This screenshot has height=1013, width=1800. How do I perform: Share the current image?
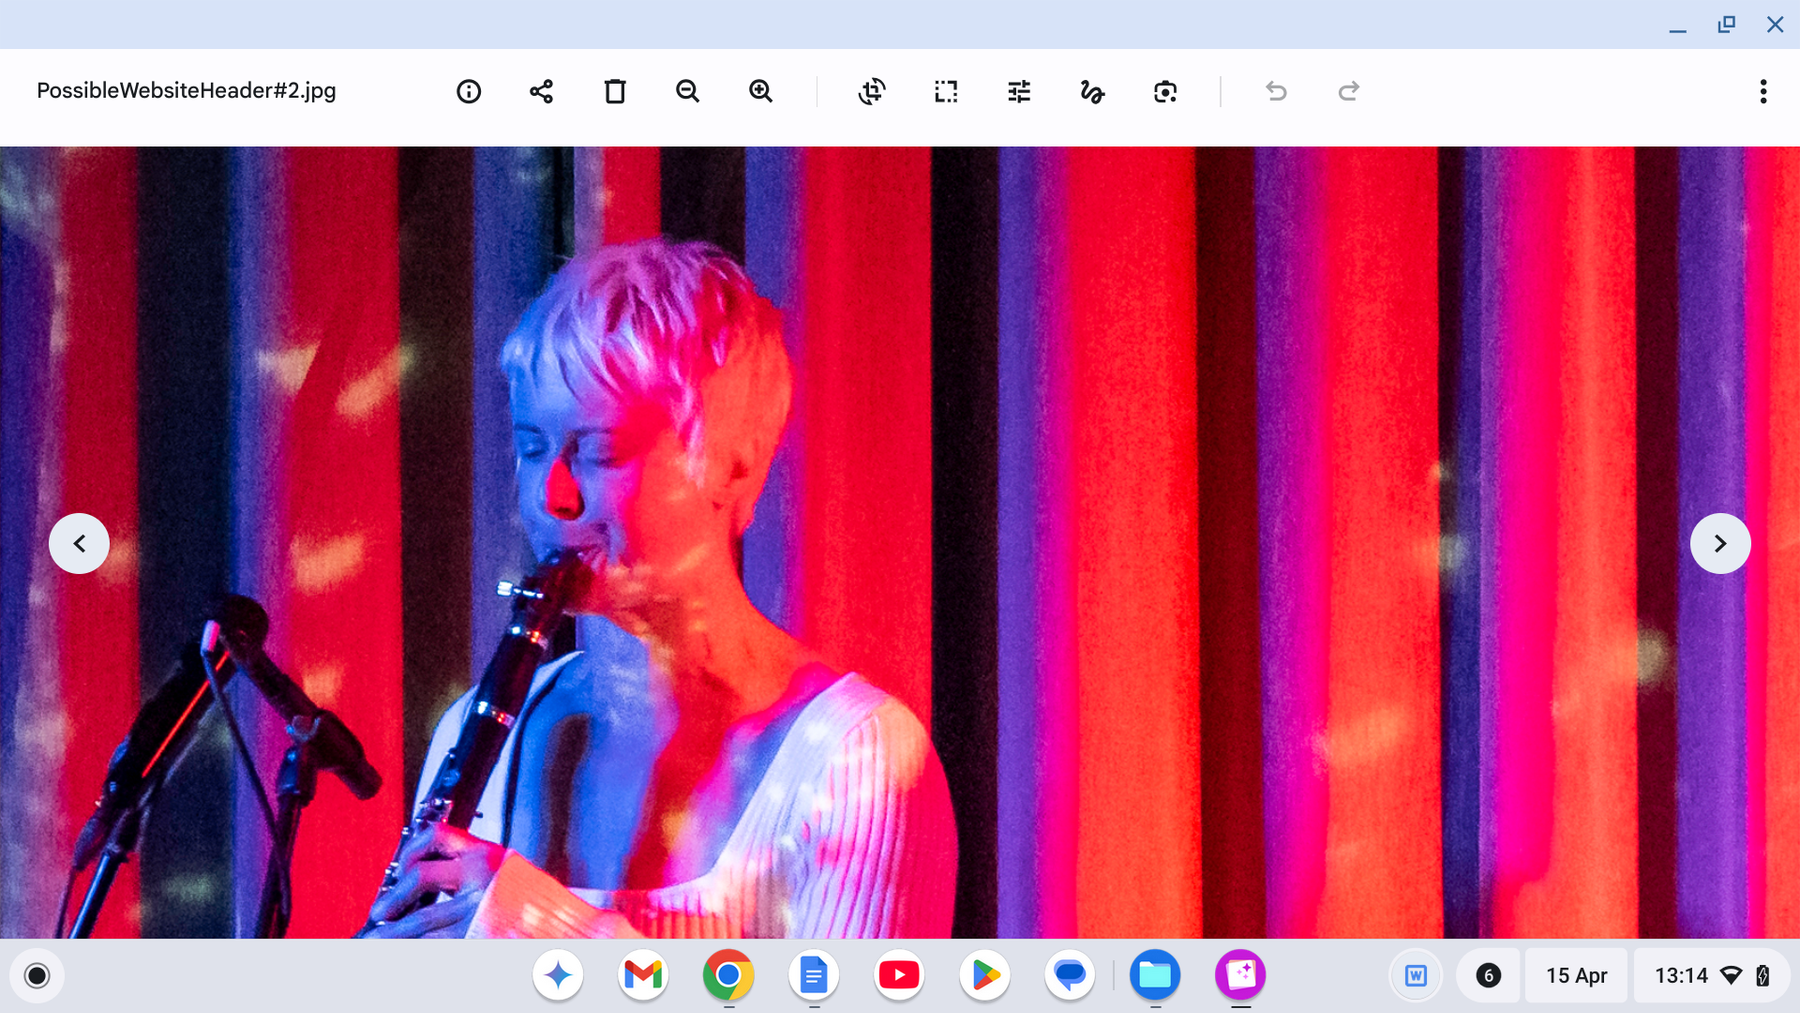(x=541, y=92)
